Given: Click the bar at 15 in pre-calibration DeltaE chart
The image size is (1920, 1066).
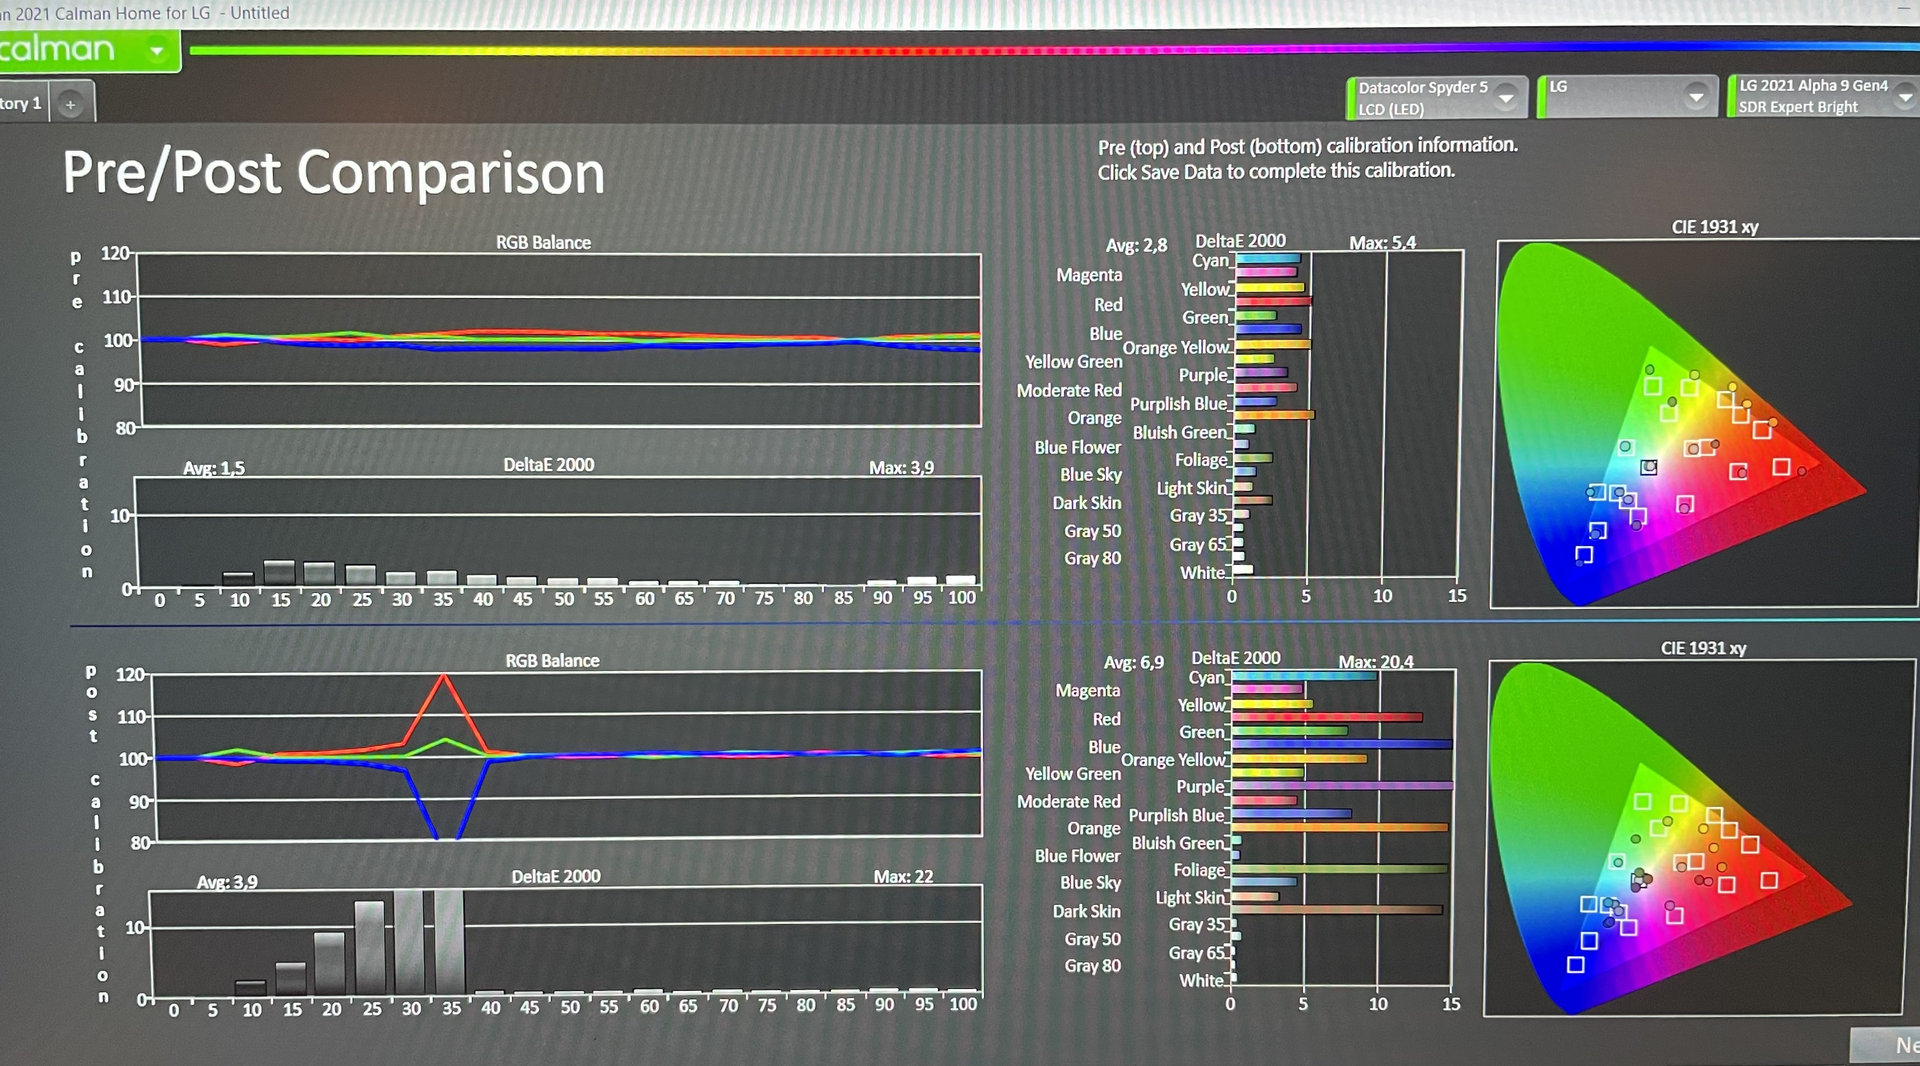Looking at the screenshot, I should (279, 573).
